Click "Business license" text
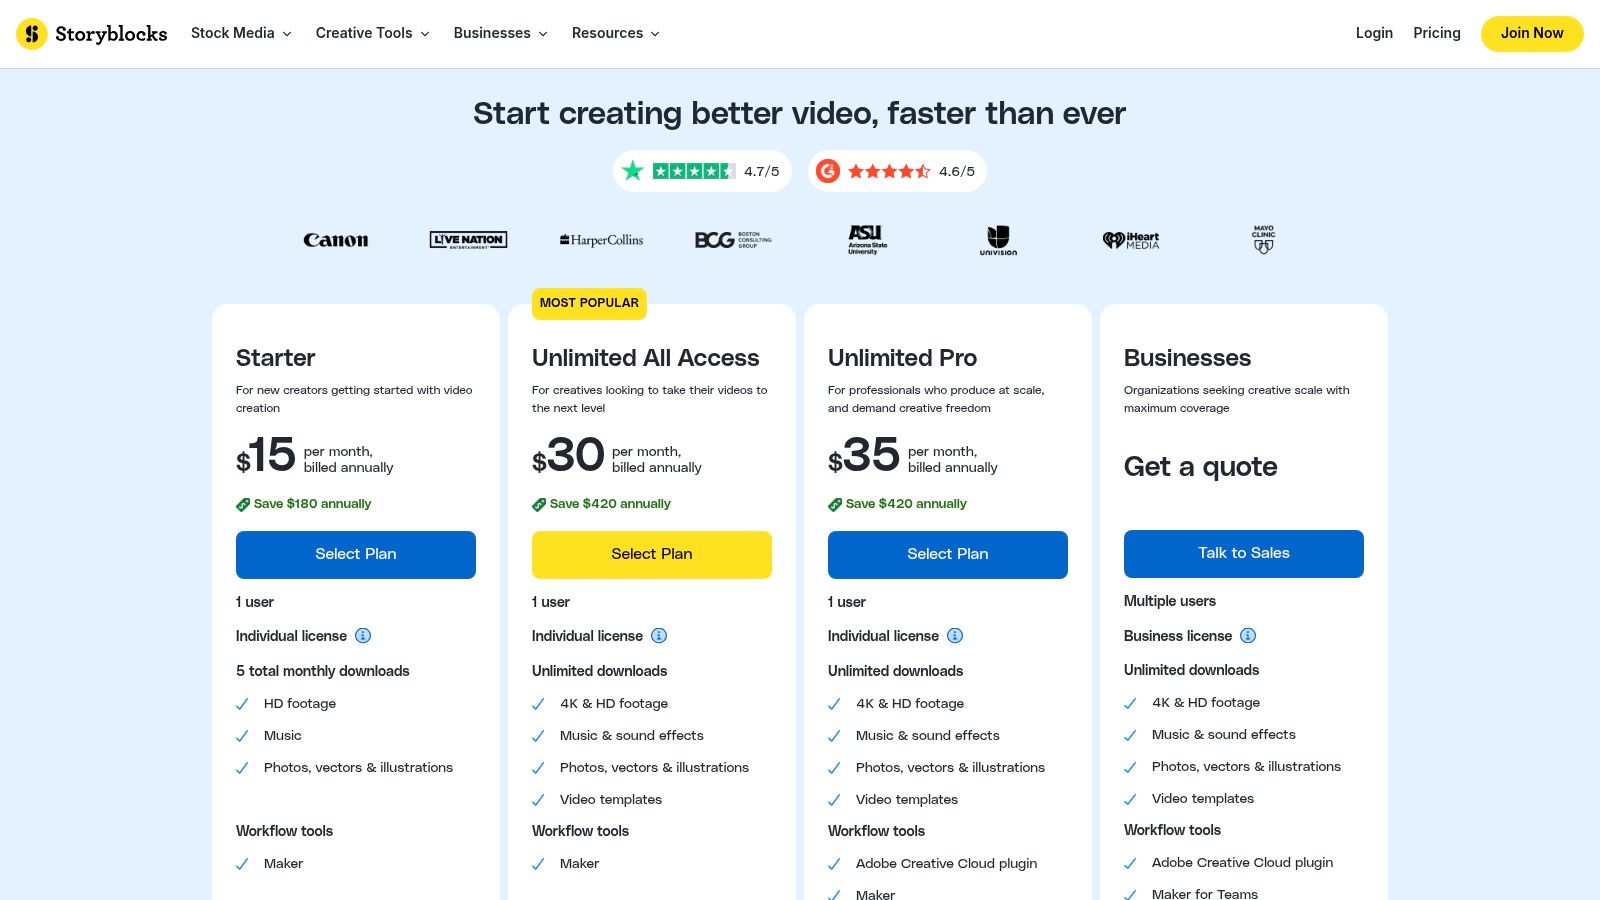 point(1178,636)
